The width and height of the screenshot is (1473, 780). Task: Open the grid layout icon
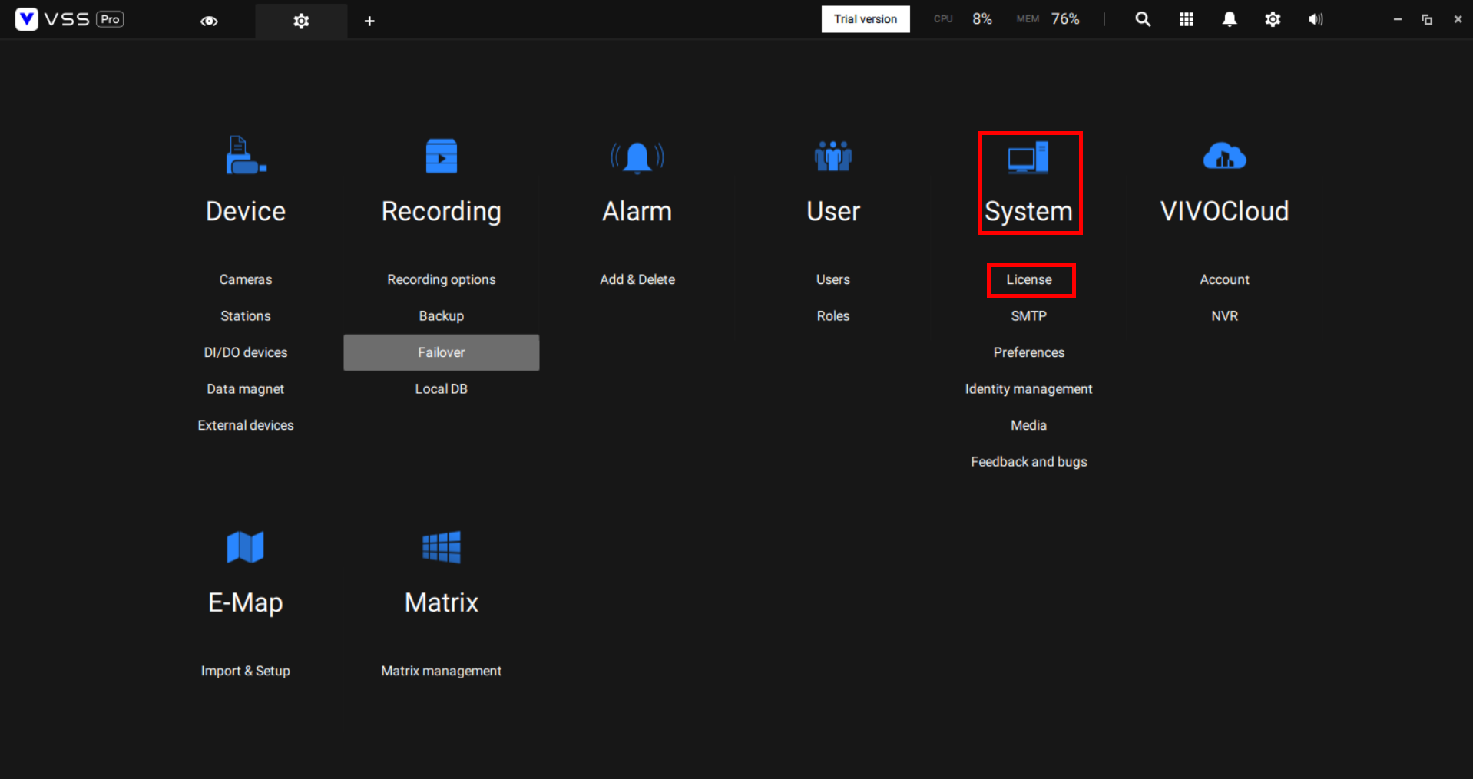[x=1187, y=19]
